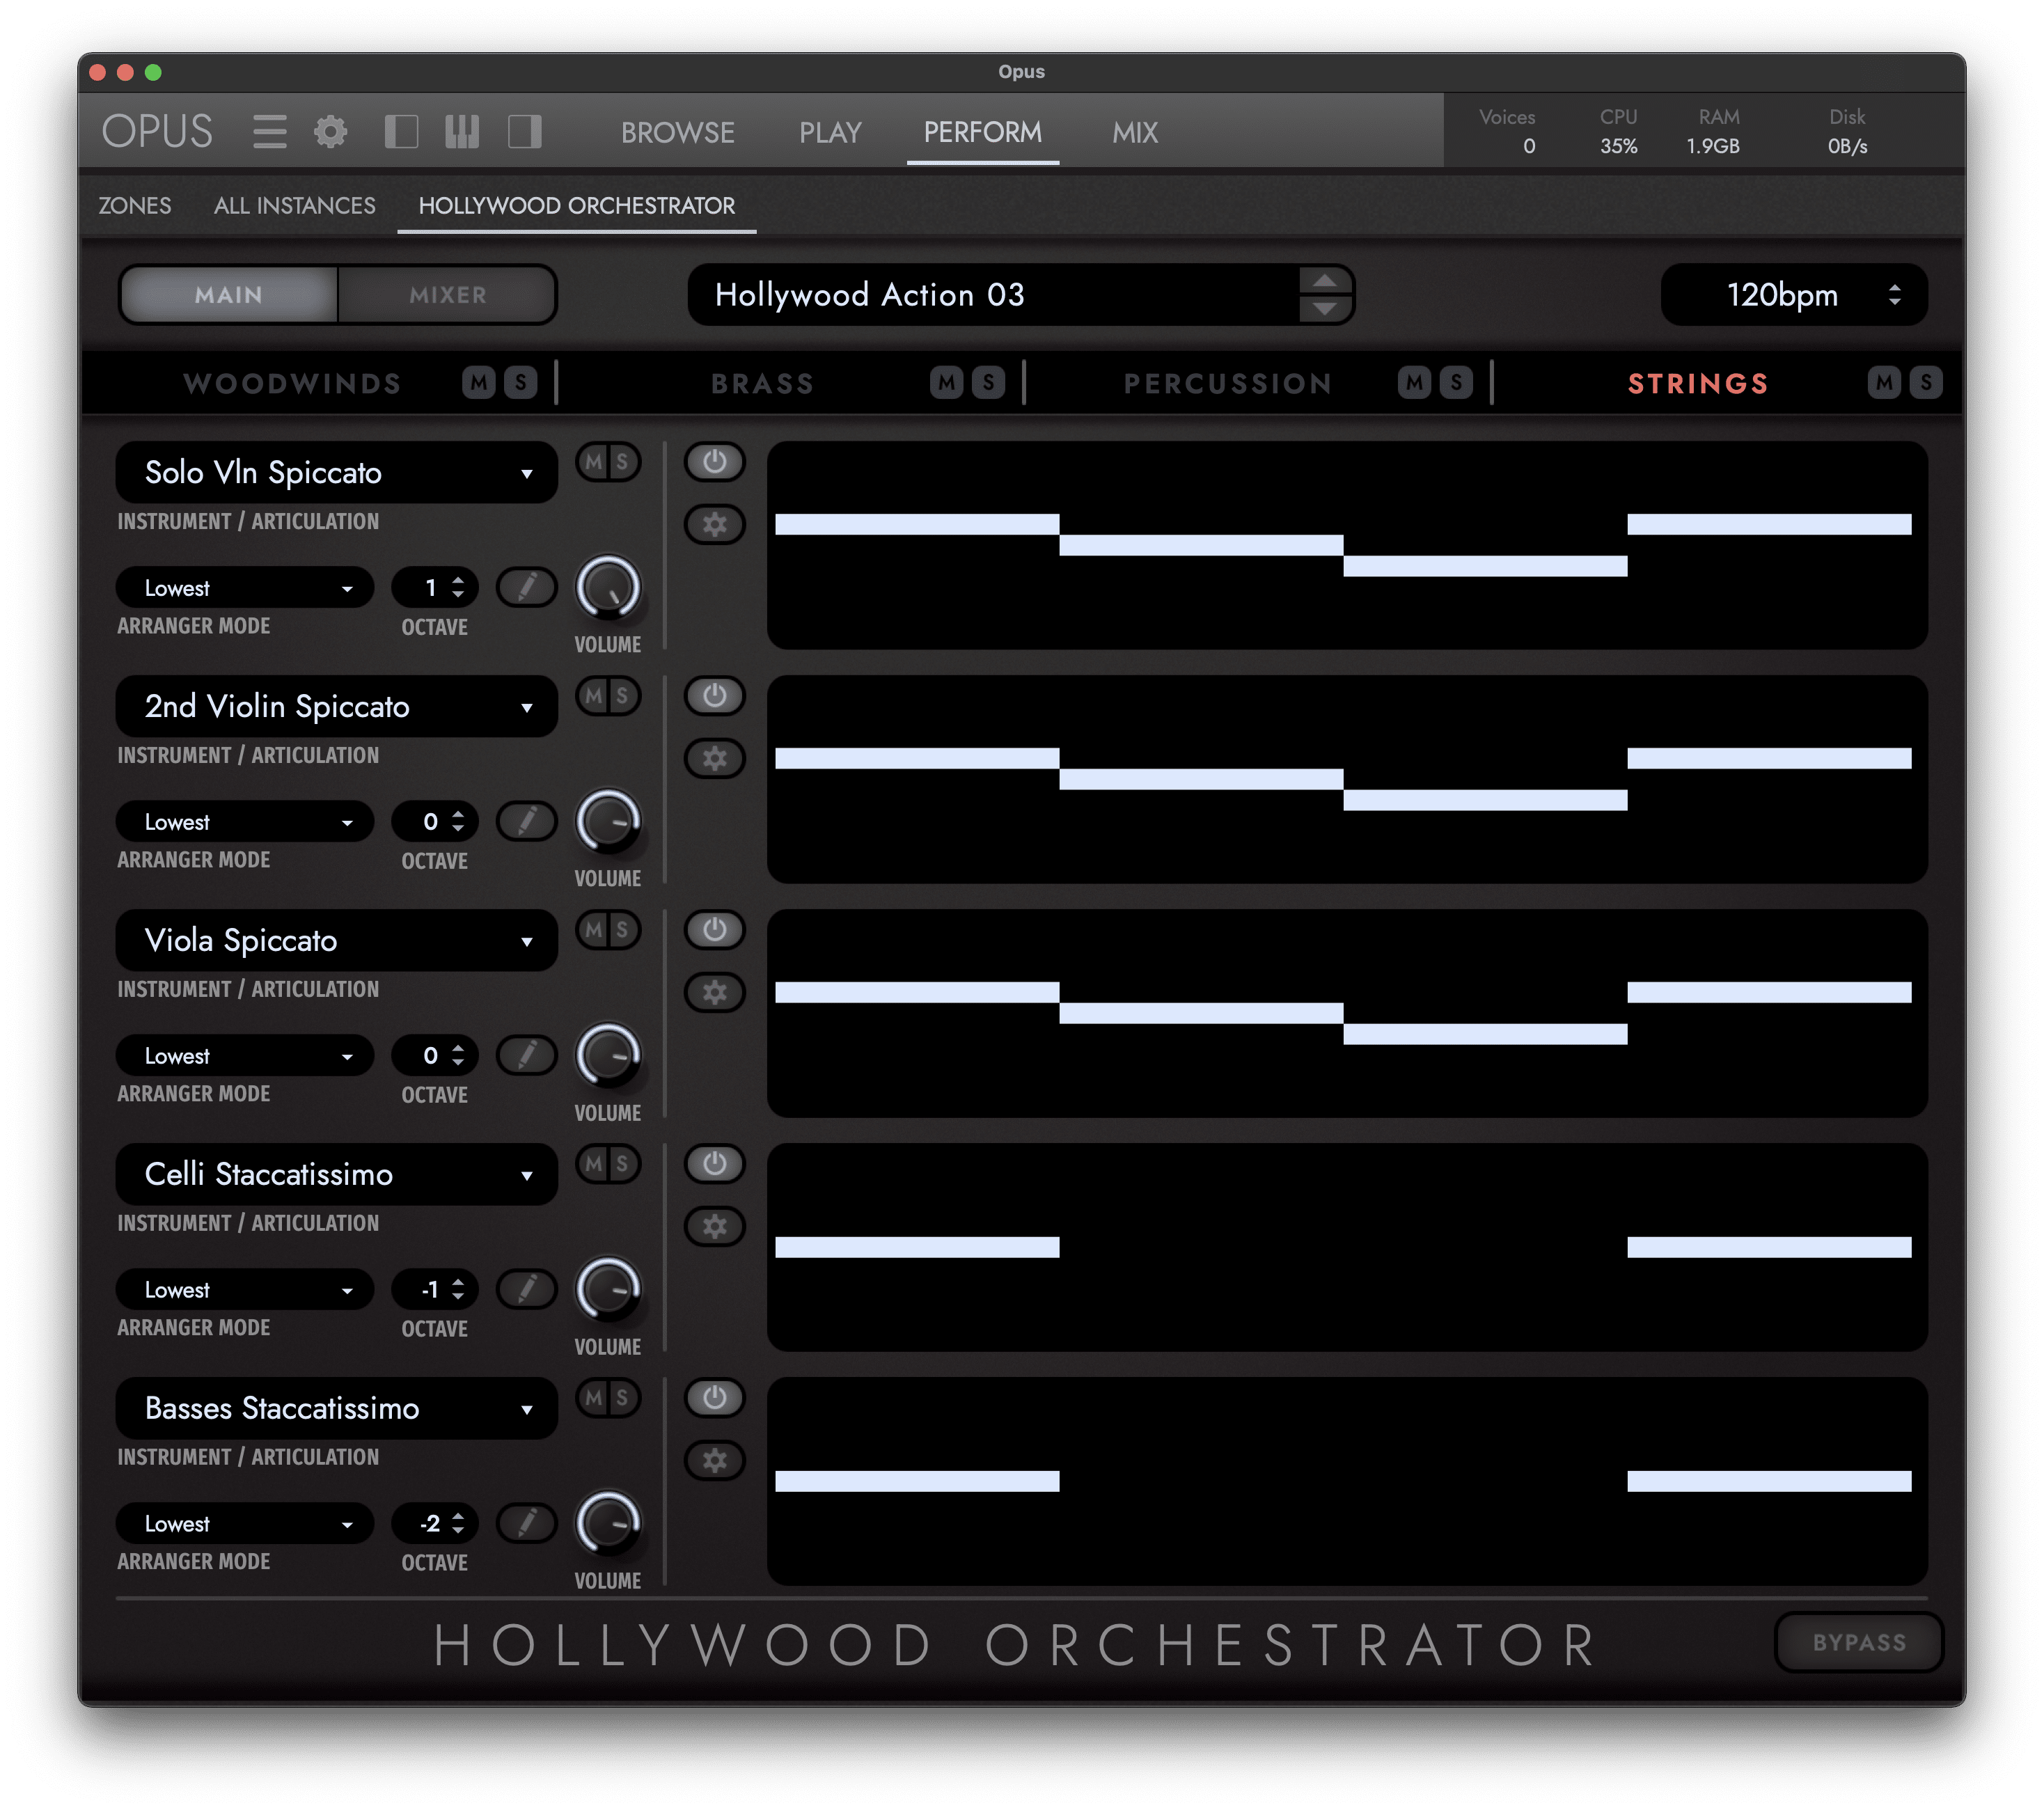The width and height of the screenshot is (2044, 1810).
Task: Open Solo Vln Spiccato instrument dropdown
Action: point(337,472)
